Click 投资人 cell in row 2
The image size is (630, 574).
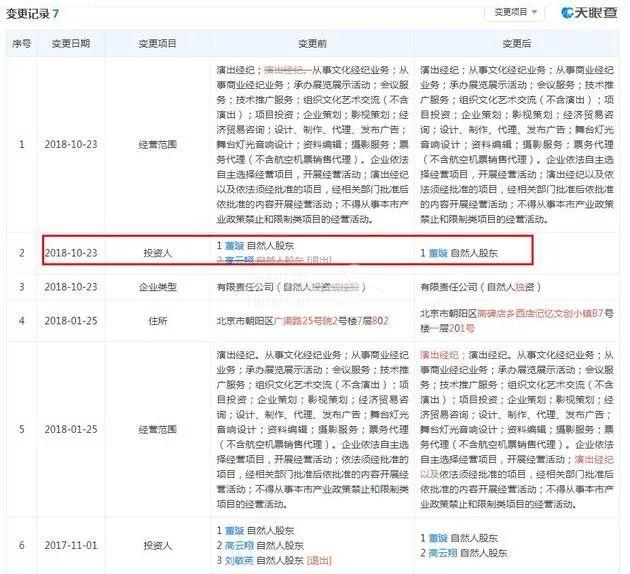pyautogui.click(x=158, y=253)
